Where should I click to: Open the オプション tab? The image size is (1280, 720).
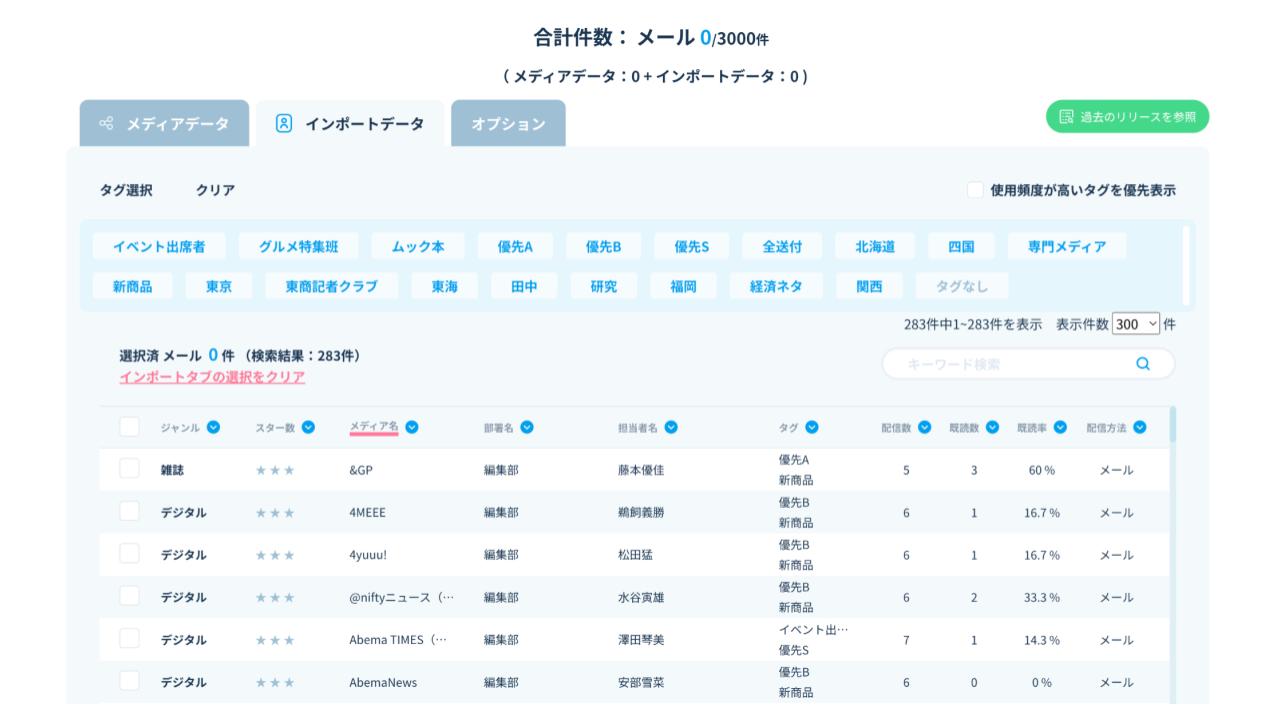point(508,124)
